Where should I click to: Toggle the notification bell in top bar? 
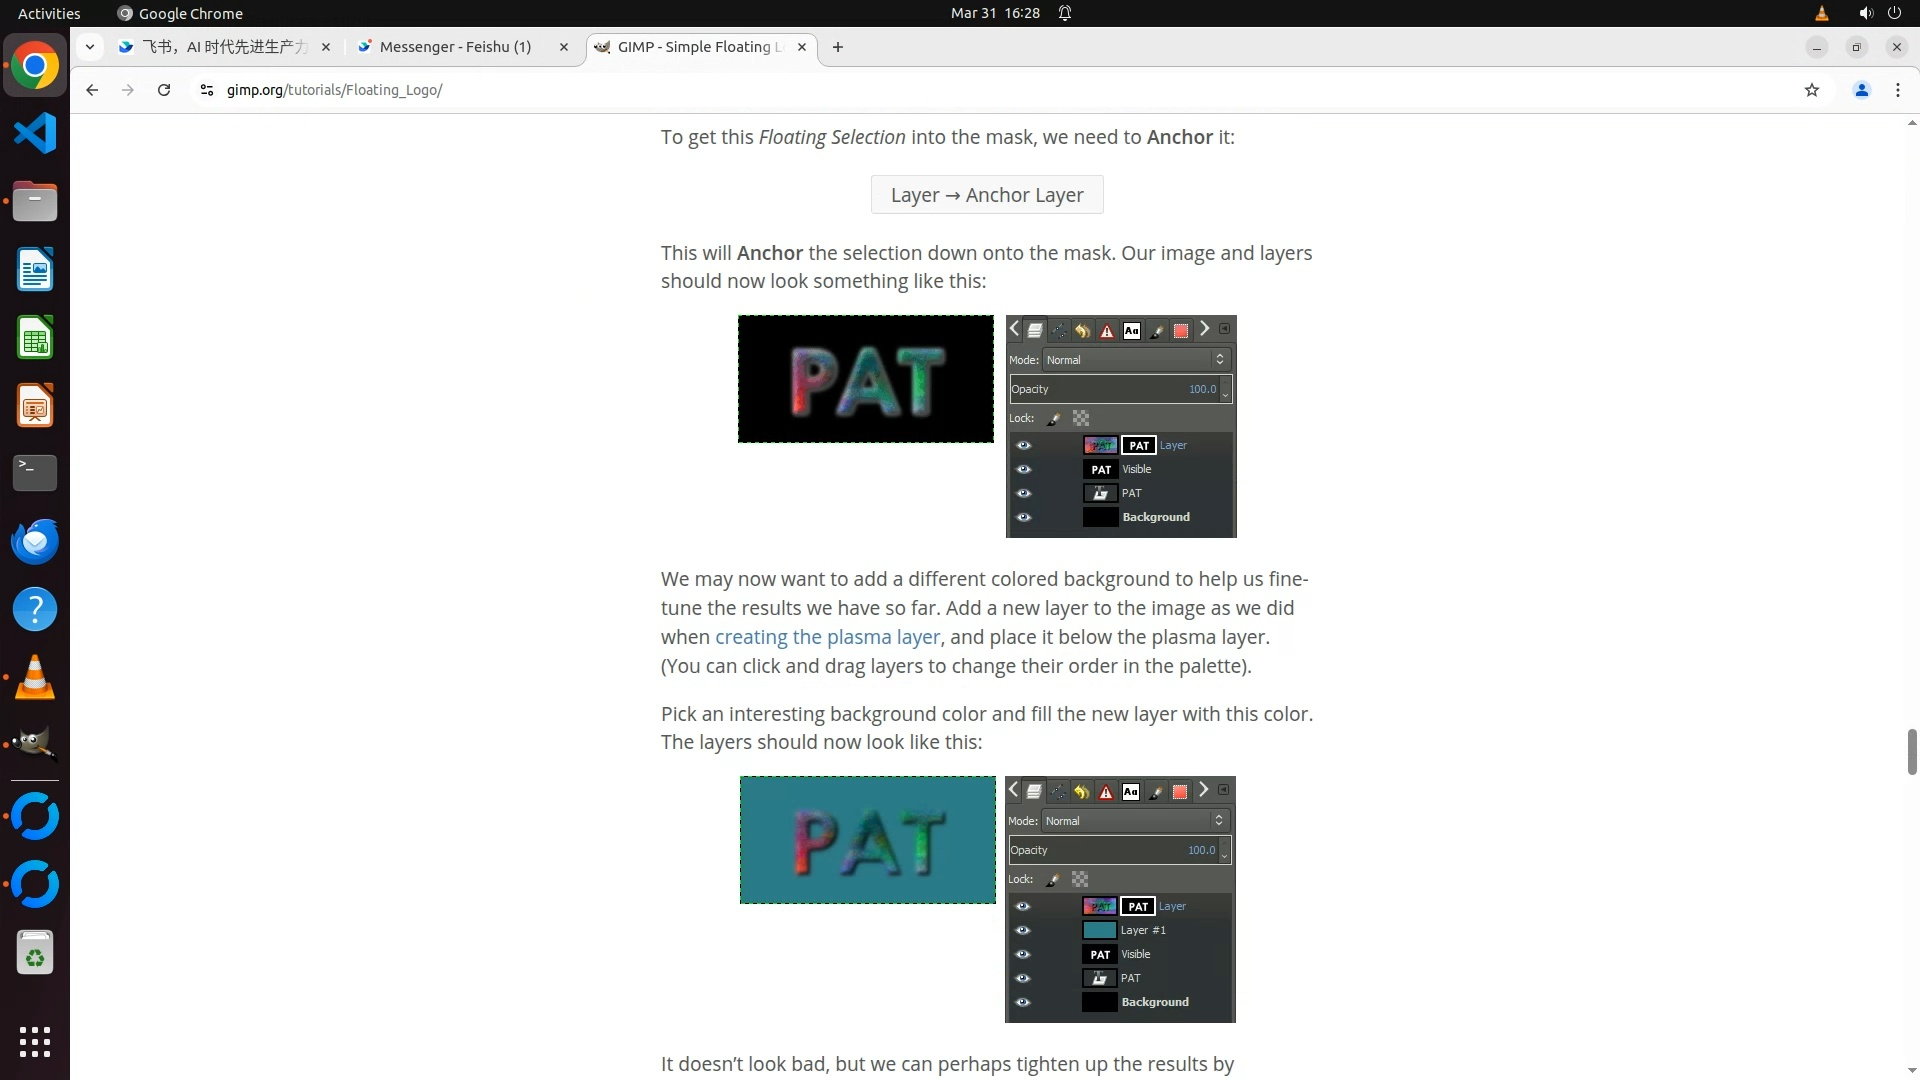point(1065,13)
